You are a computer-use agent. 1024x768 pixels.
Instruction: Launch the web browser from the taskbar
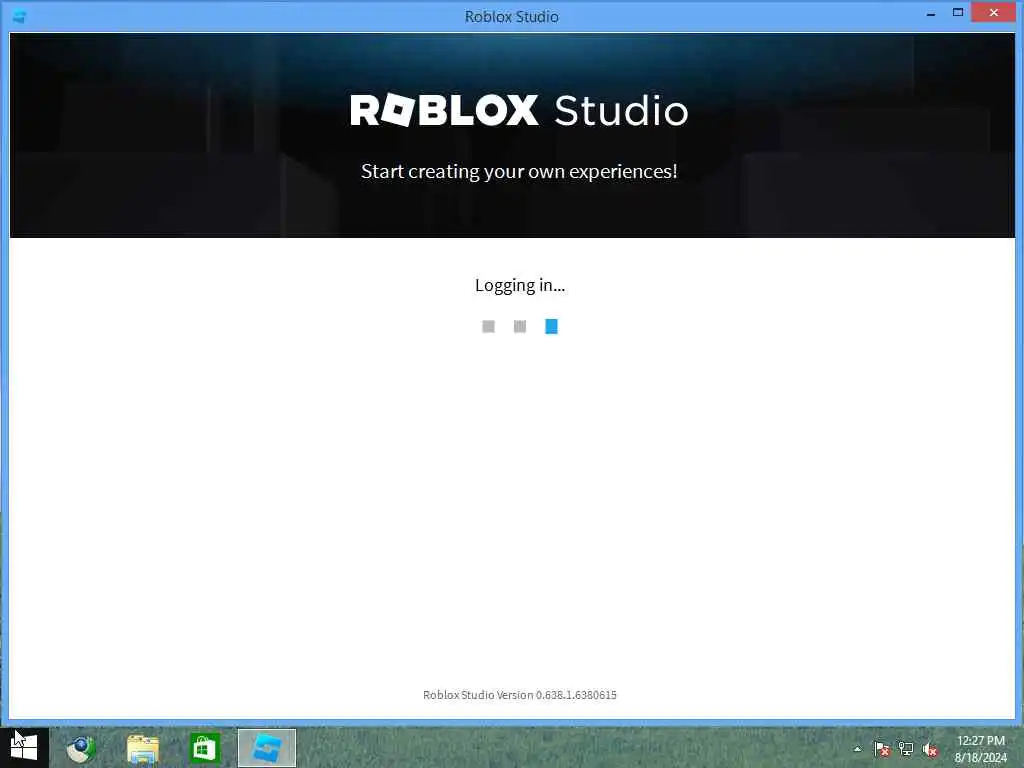pos(81,748)
